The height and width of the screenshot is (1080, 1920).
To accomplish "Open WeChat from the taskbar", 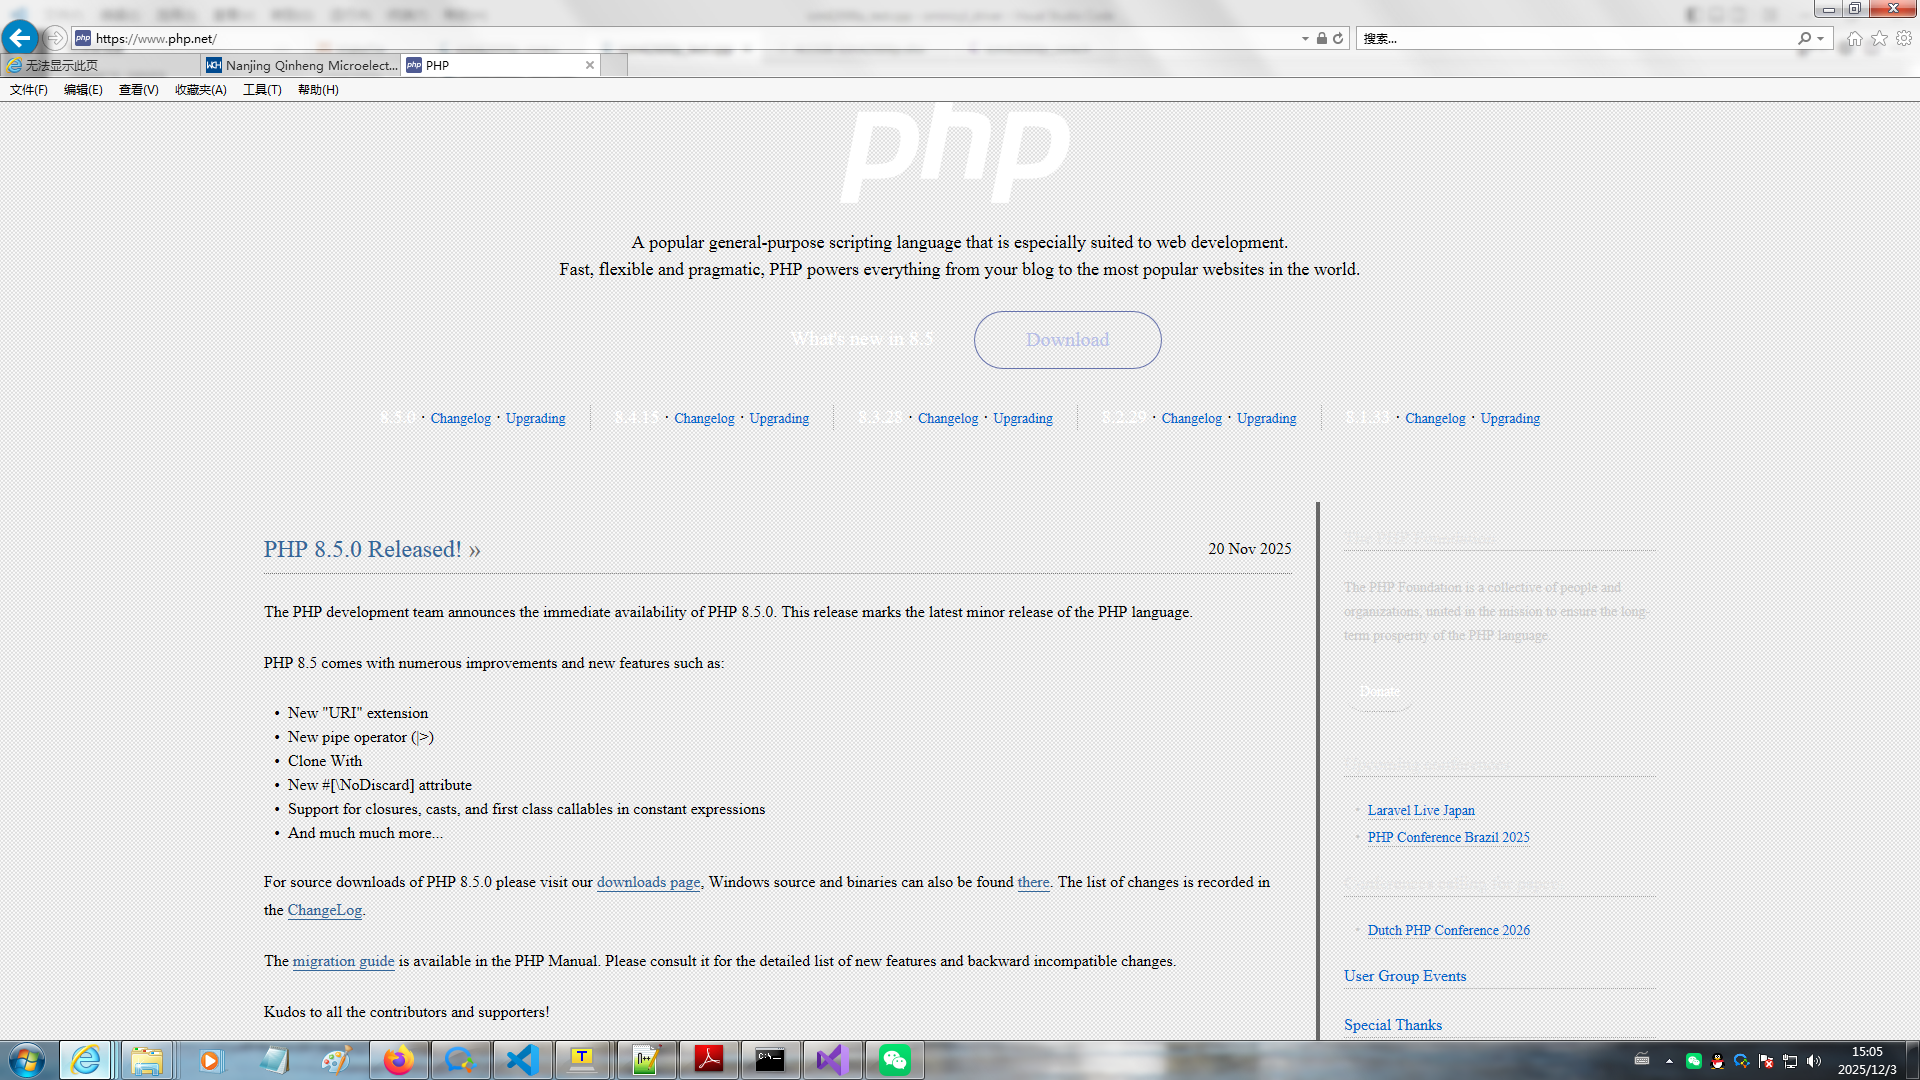I will tap(894, 1060).
